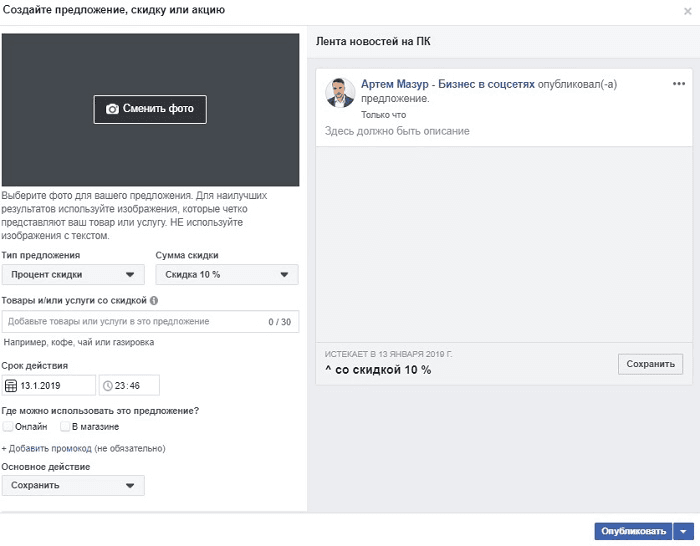Open the Основное действие dropdown
Image resolution: width=700 pixels, height=546 pixels.
tap(73, 485)
